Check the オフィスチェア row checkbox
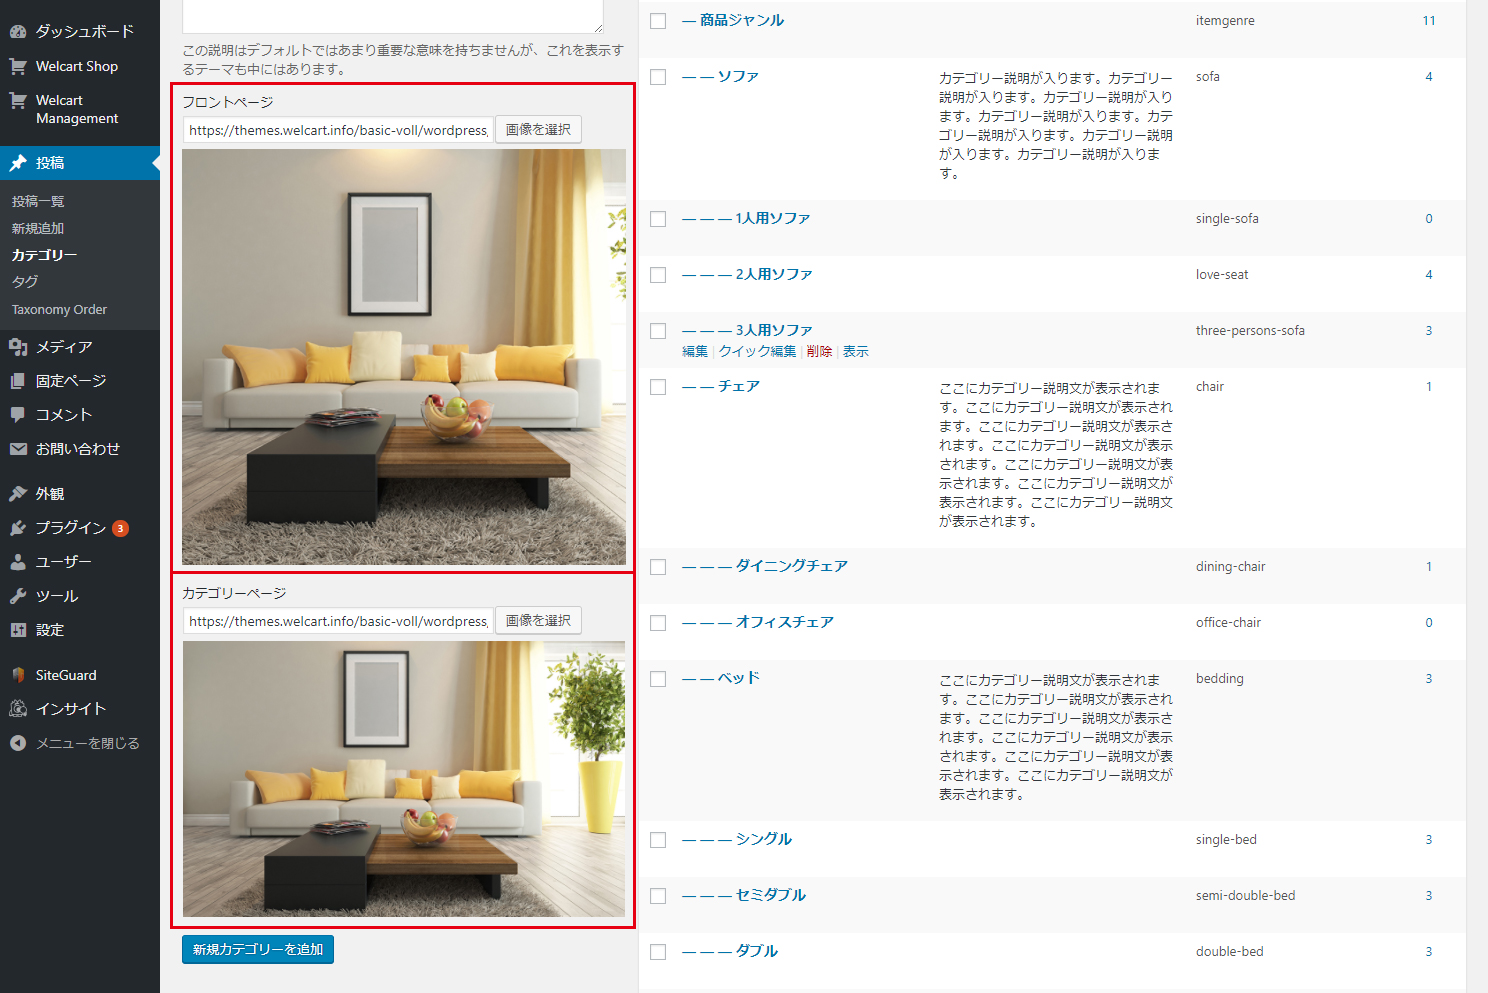1488x993 pixels. [x=658, y=623]
